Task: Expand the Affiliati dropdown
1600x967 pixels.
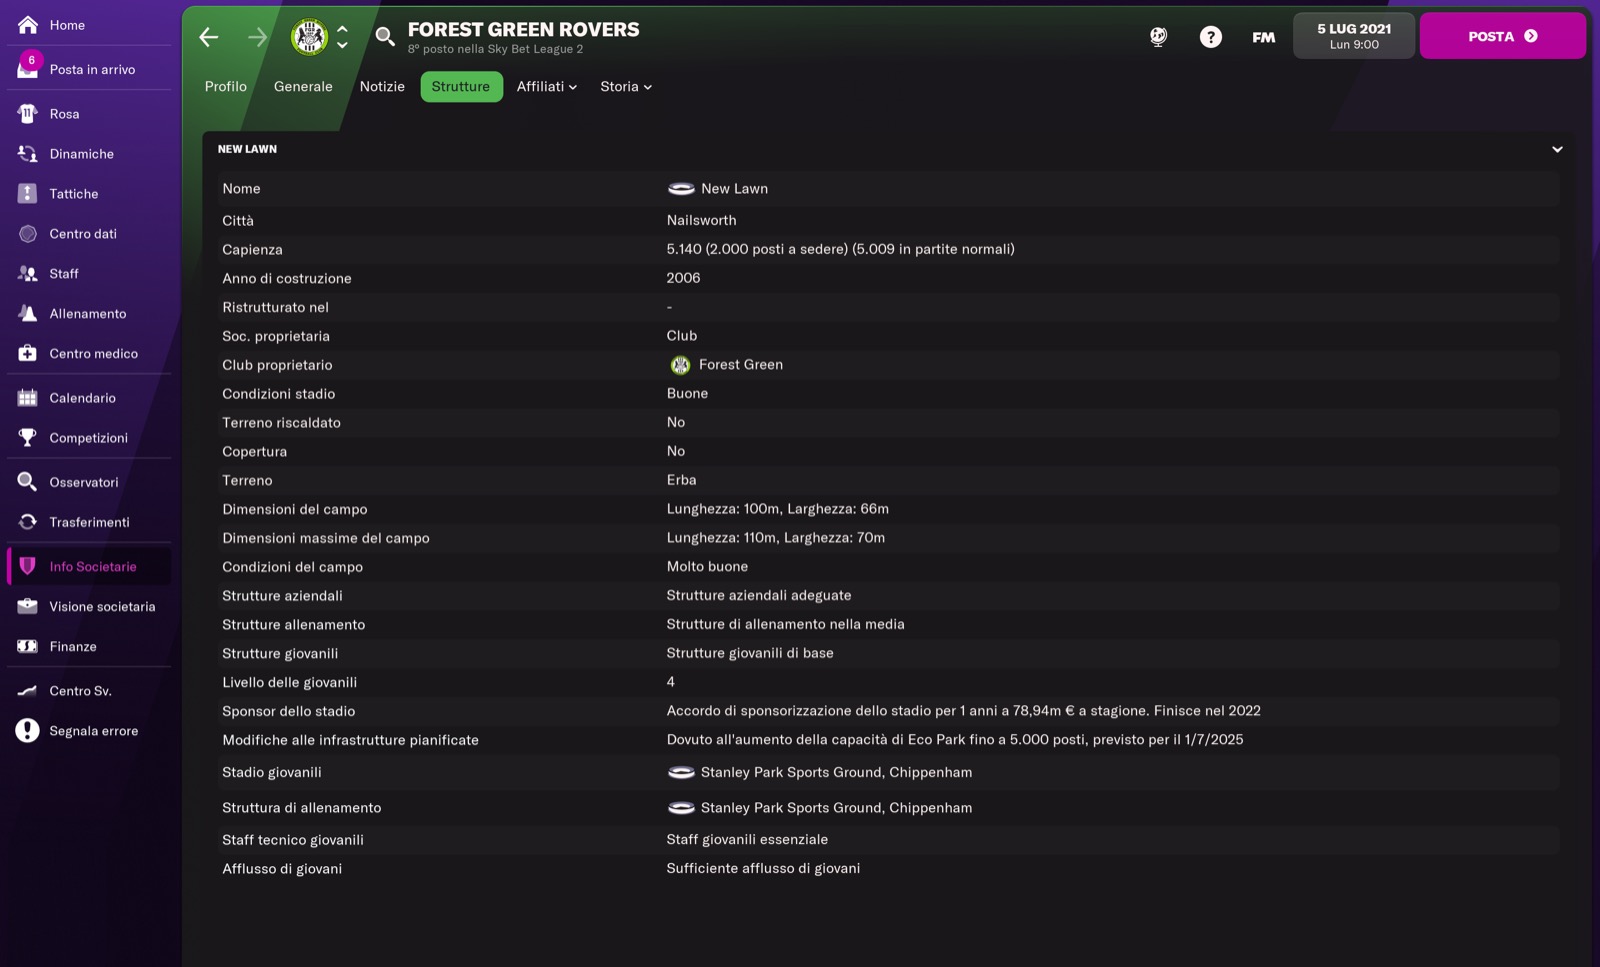Action: (547, 87)
